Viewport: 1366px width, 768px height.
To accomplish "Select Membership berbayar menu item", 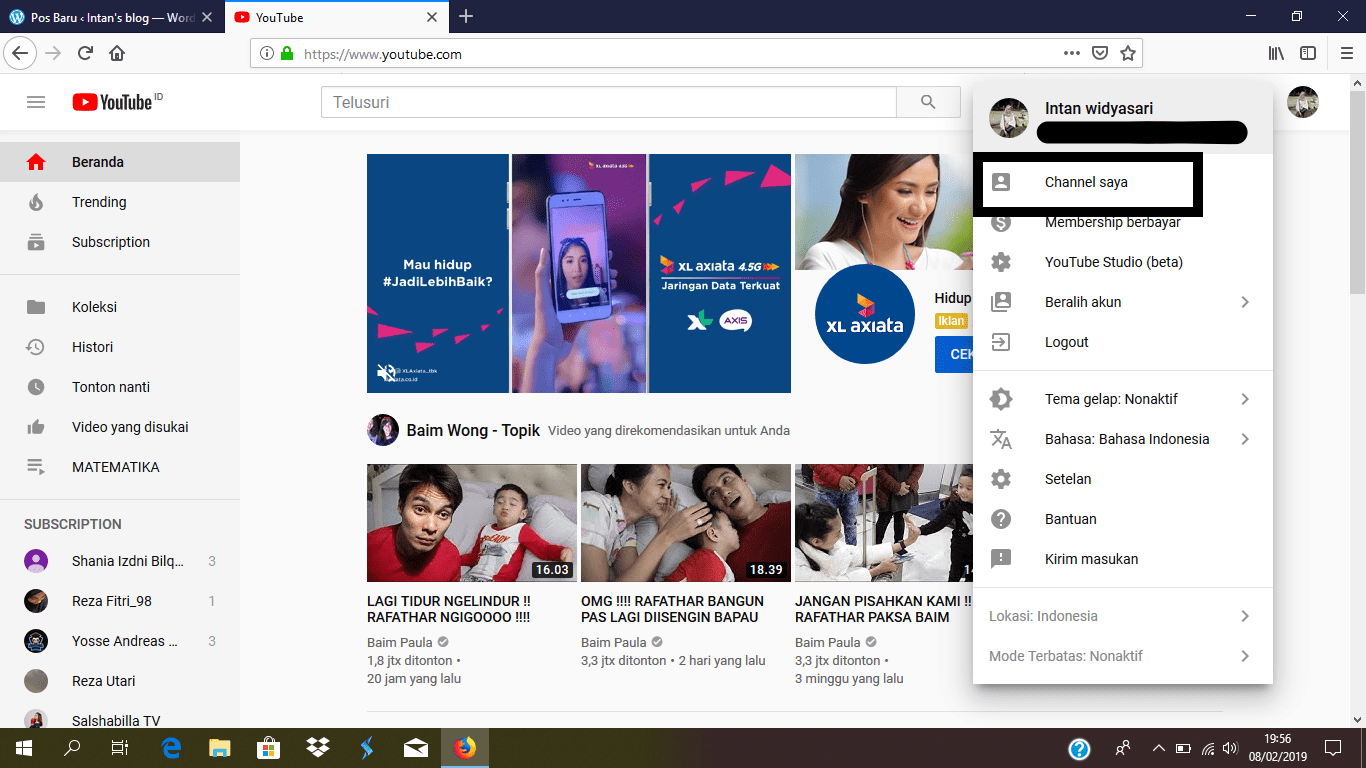I will (x=1123, y=222).
